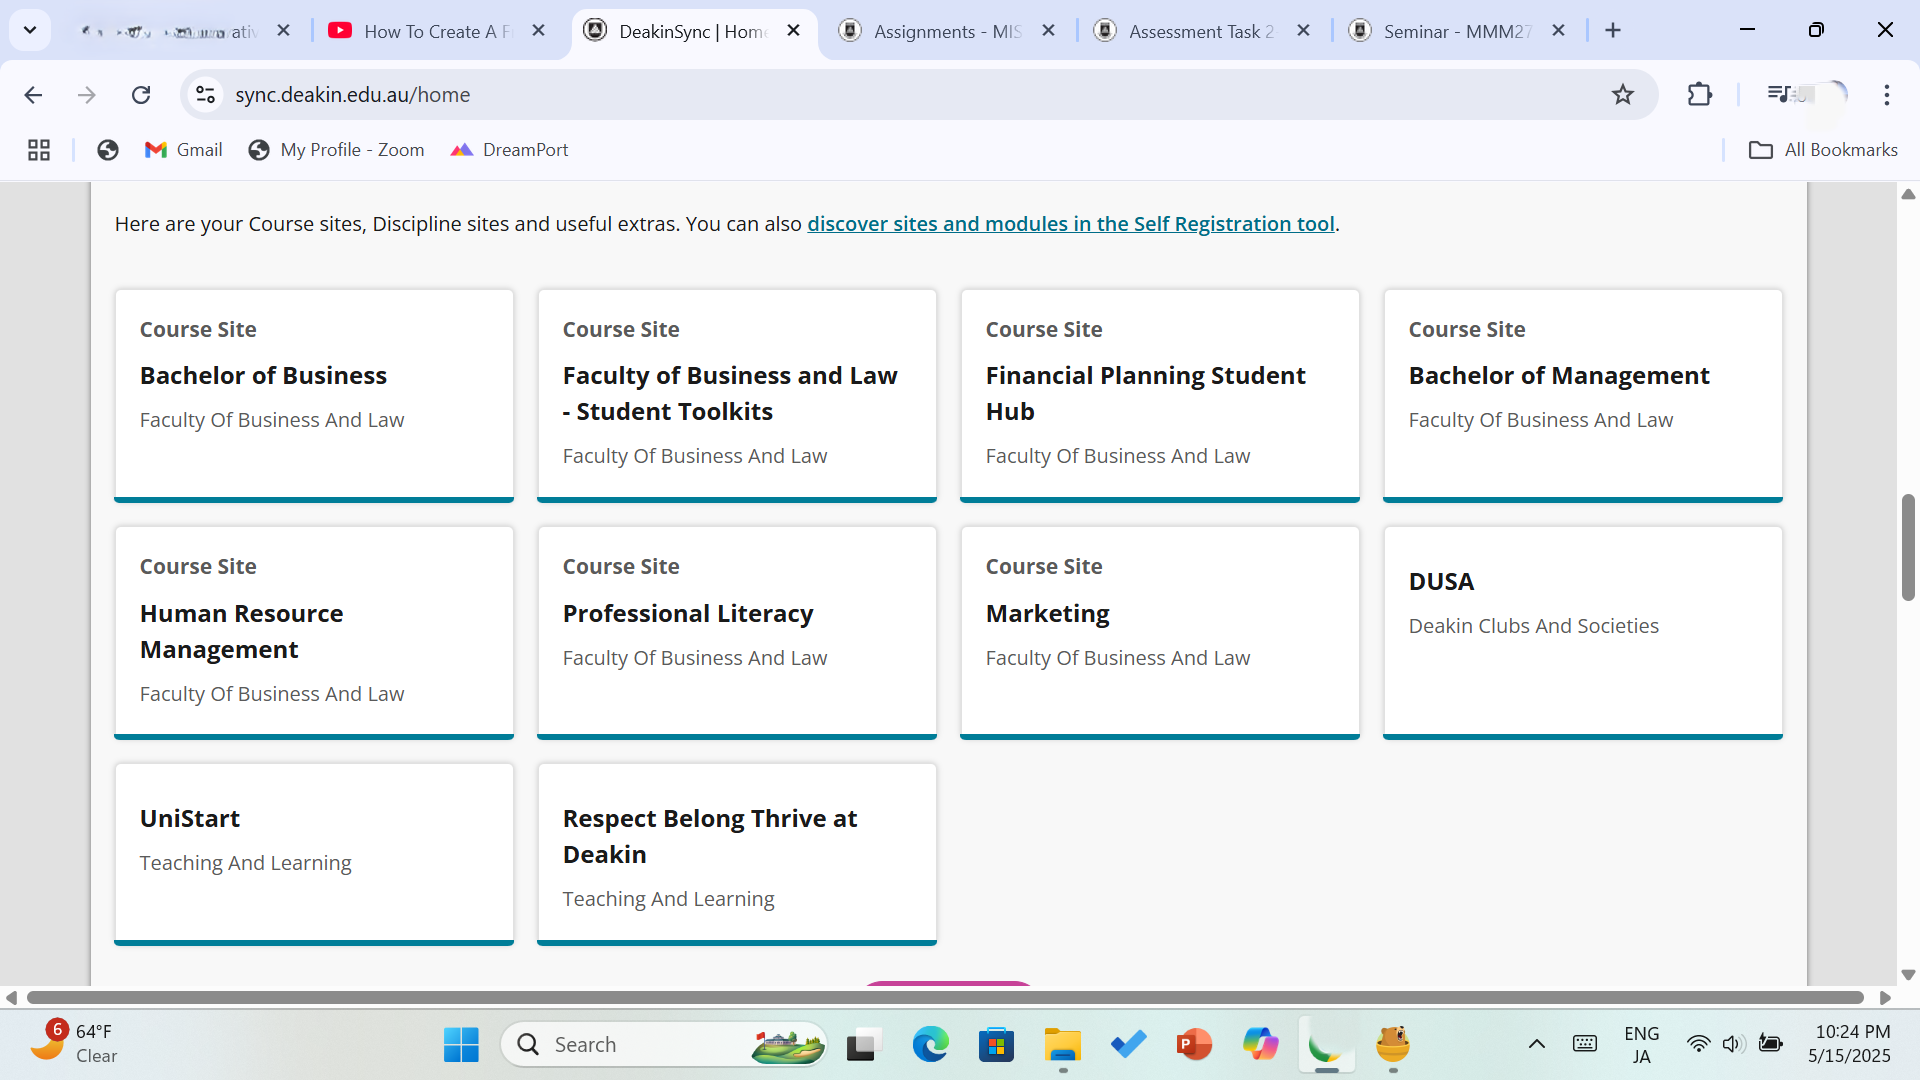Open Windows Start menu

(461, 1045)
